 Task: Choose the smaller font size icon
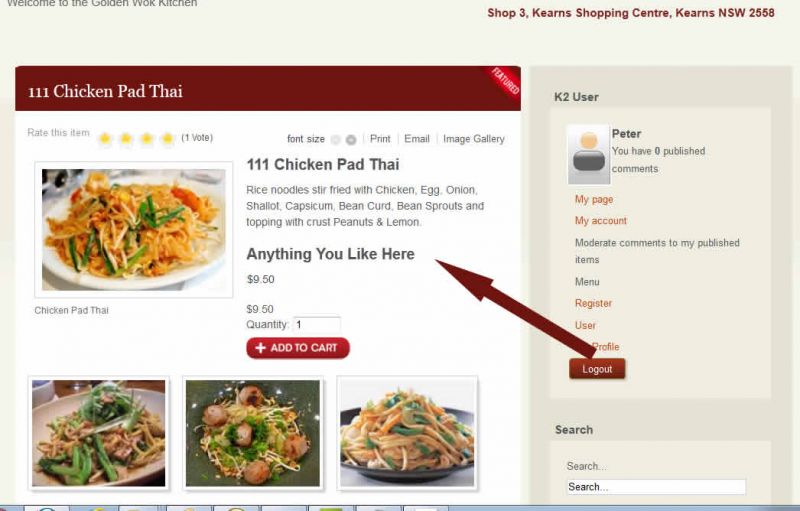coord(335,139)
